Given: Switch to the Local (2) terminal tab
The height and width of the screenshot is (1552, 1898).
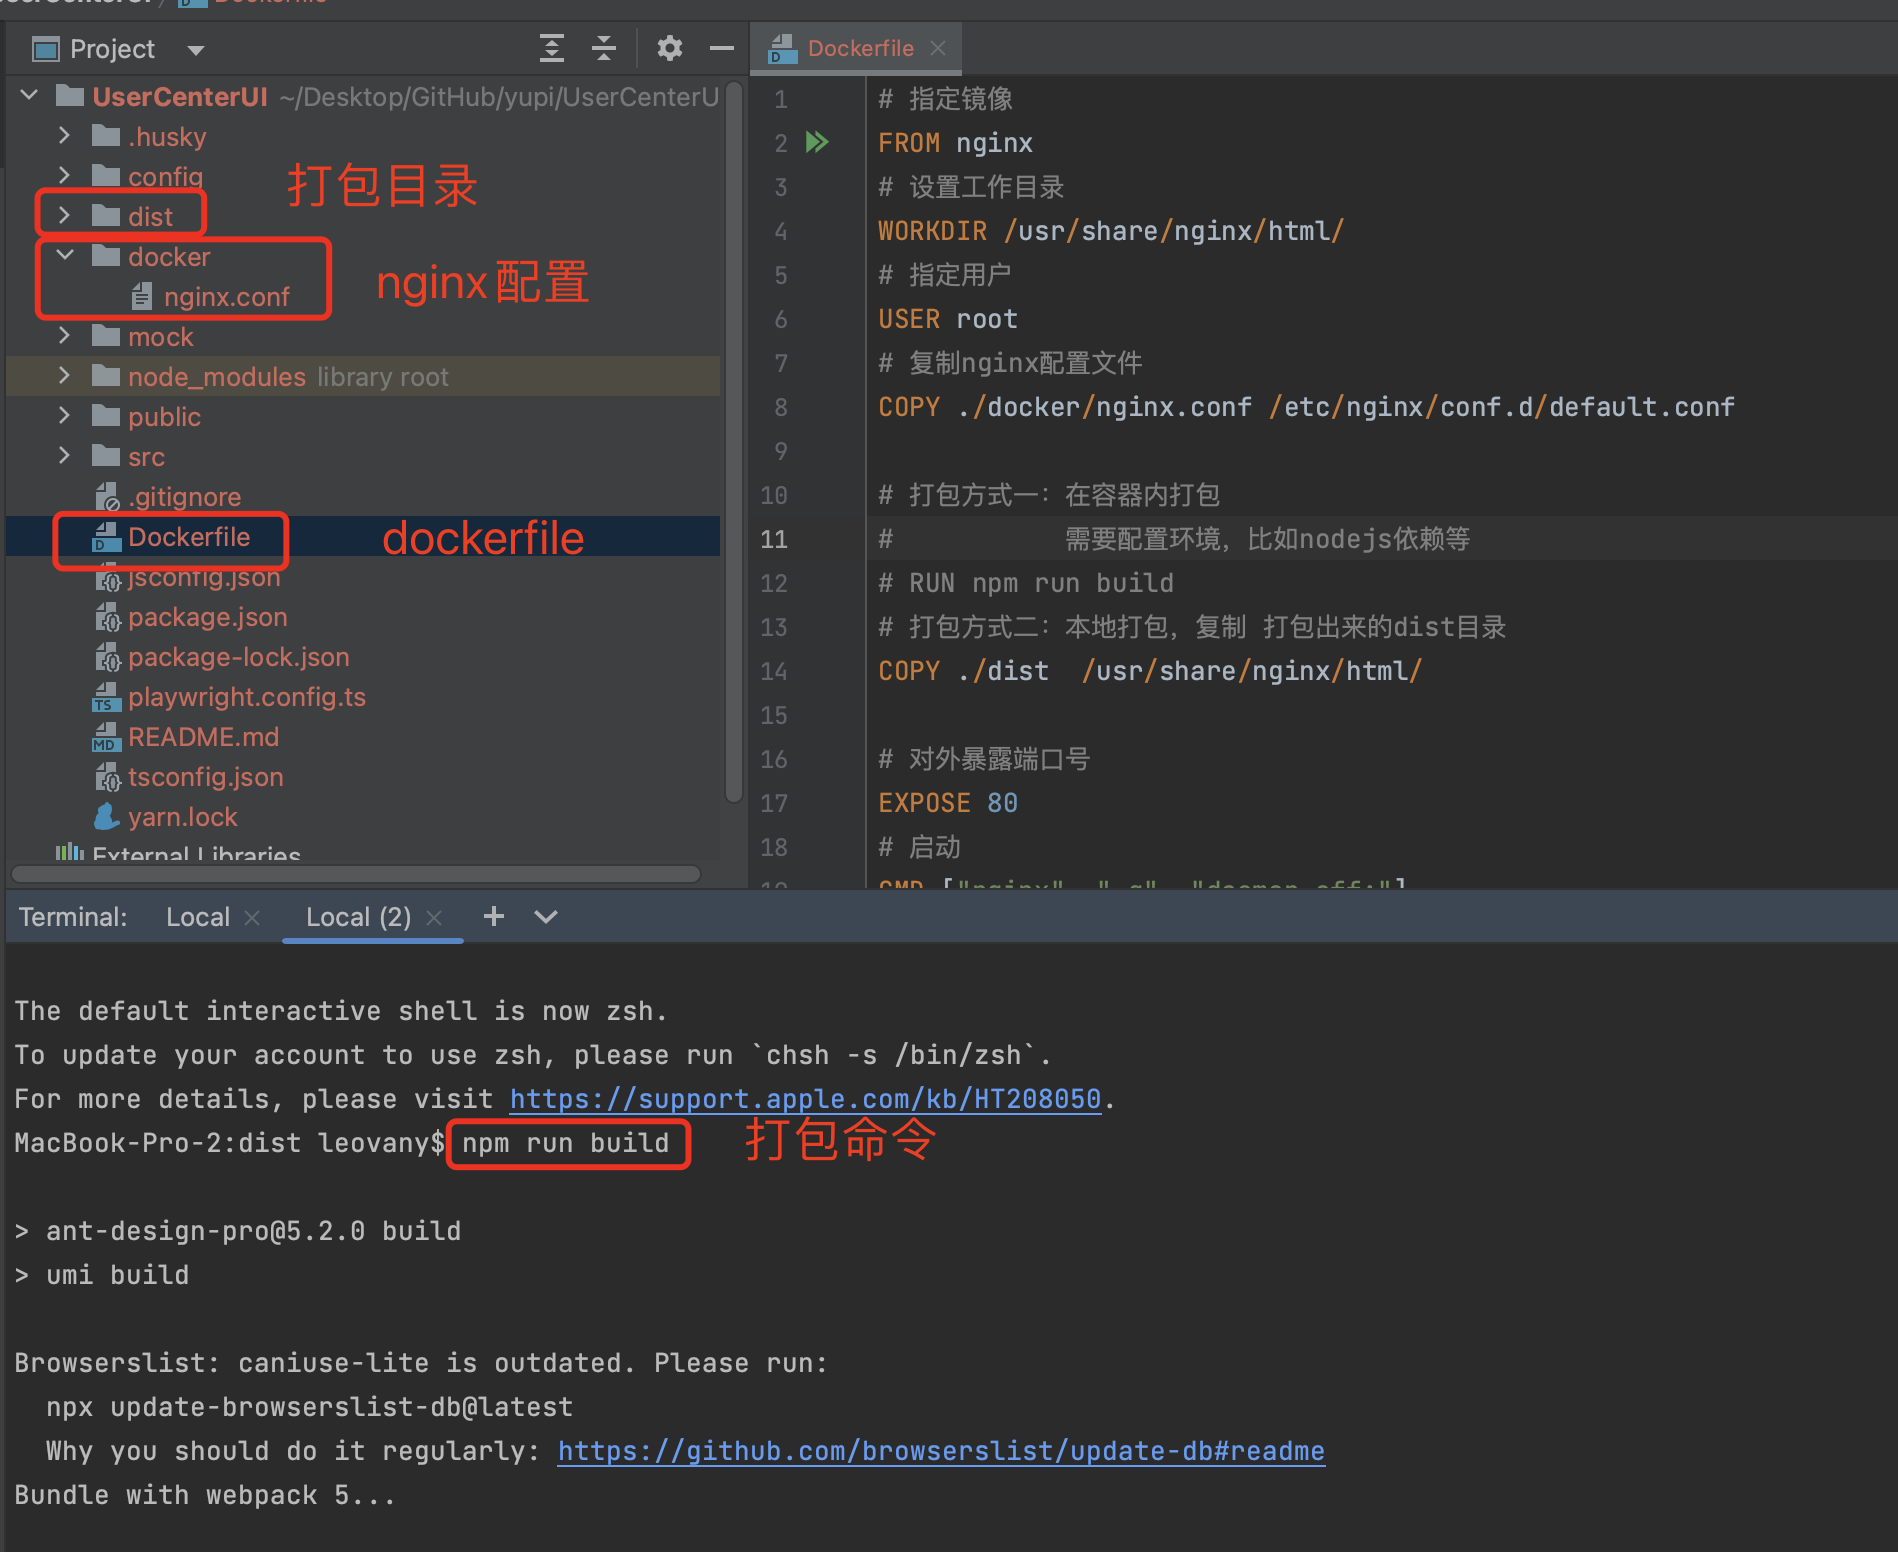Looking at the screenshot, I should (x=358, y=917).
